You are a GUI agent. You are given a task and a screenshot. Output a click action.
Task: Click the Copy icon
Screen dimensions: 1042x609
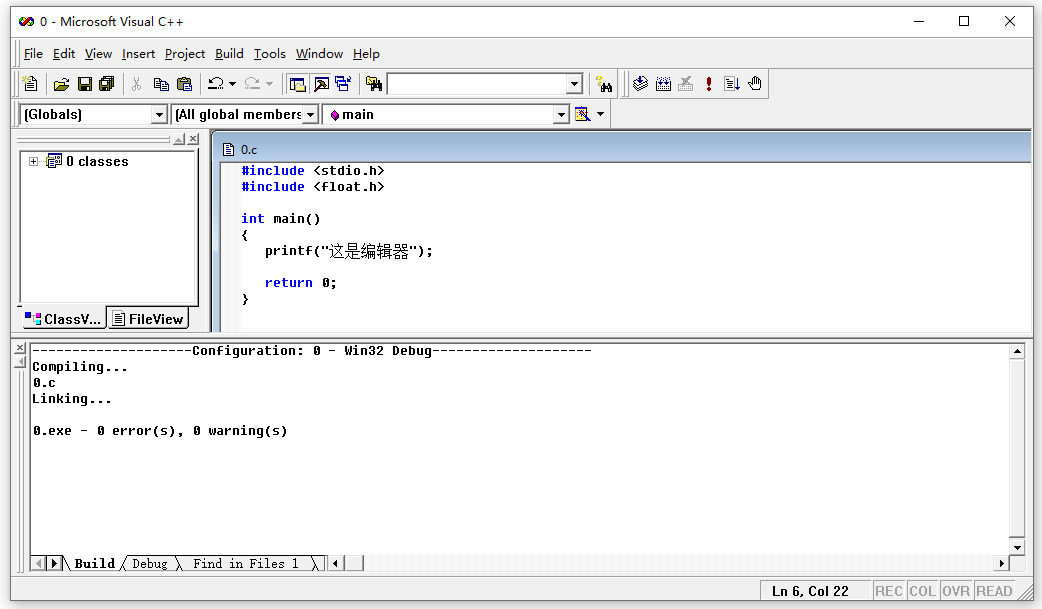point(161,84)
